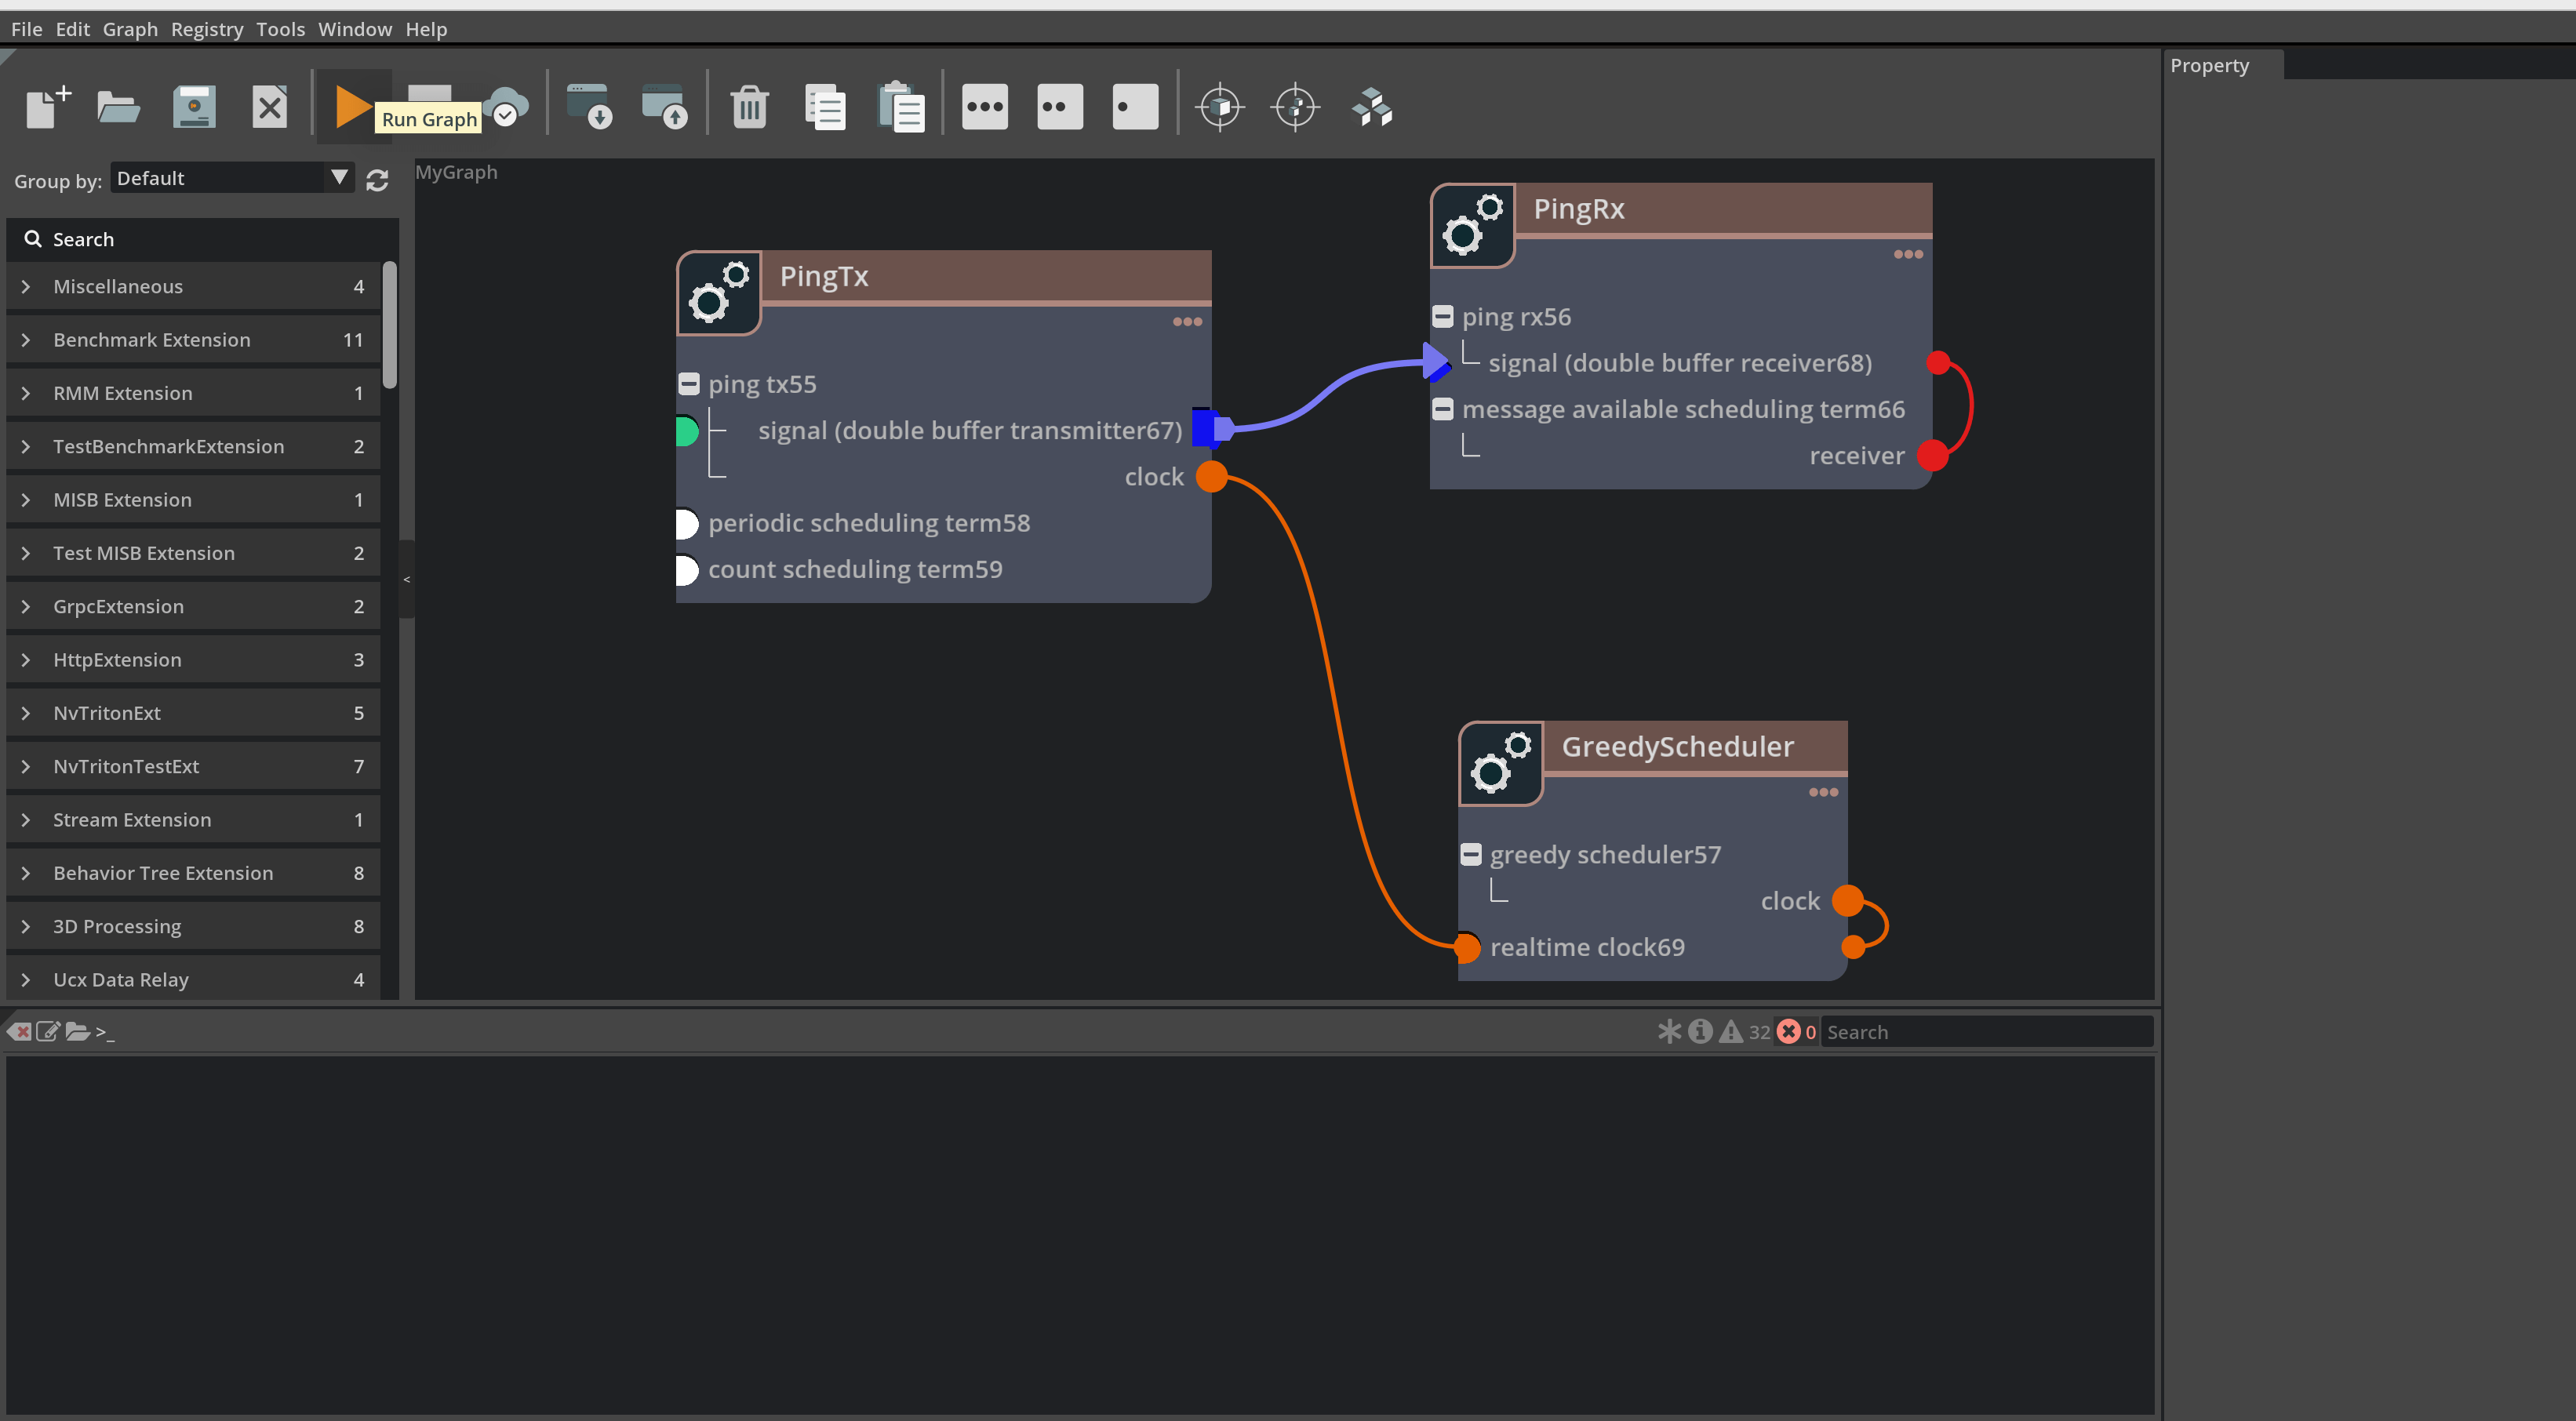Screen dimensions: 2576x1421
Task: Click the console log search field
Action: [1985, 1031]
